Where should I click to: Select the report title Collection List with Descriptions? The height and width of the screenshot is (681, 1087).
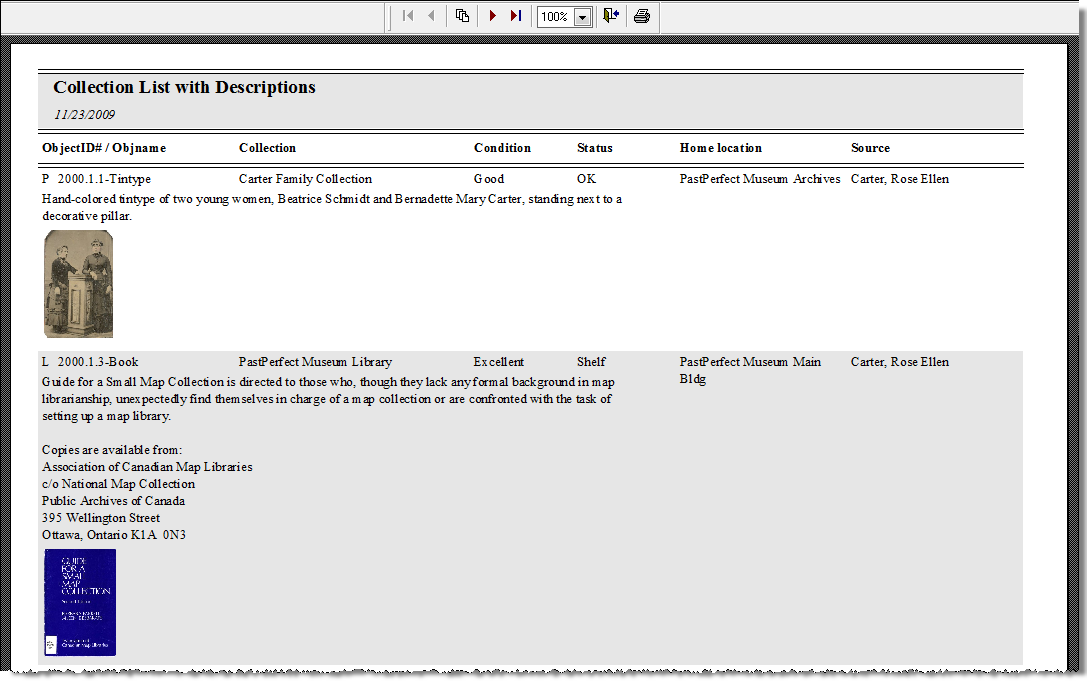click(x=184, y=87)
